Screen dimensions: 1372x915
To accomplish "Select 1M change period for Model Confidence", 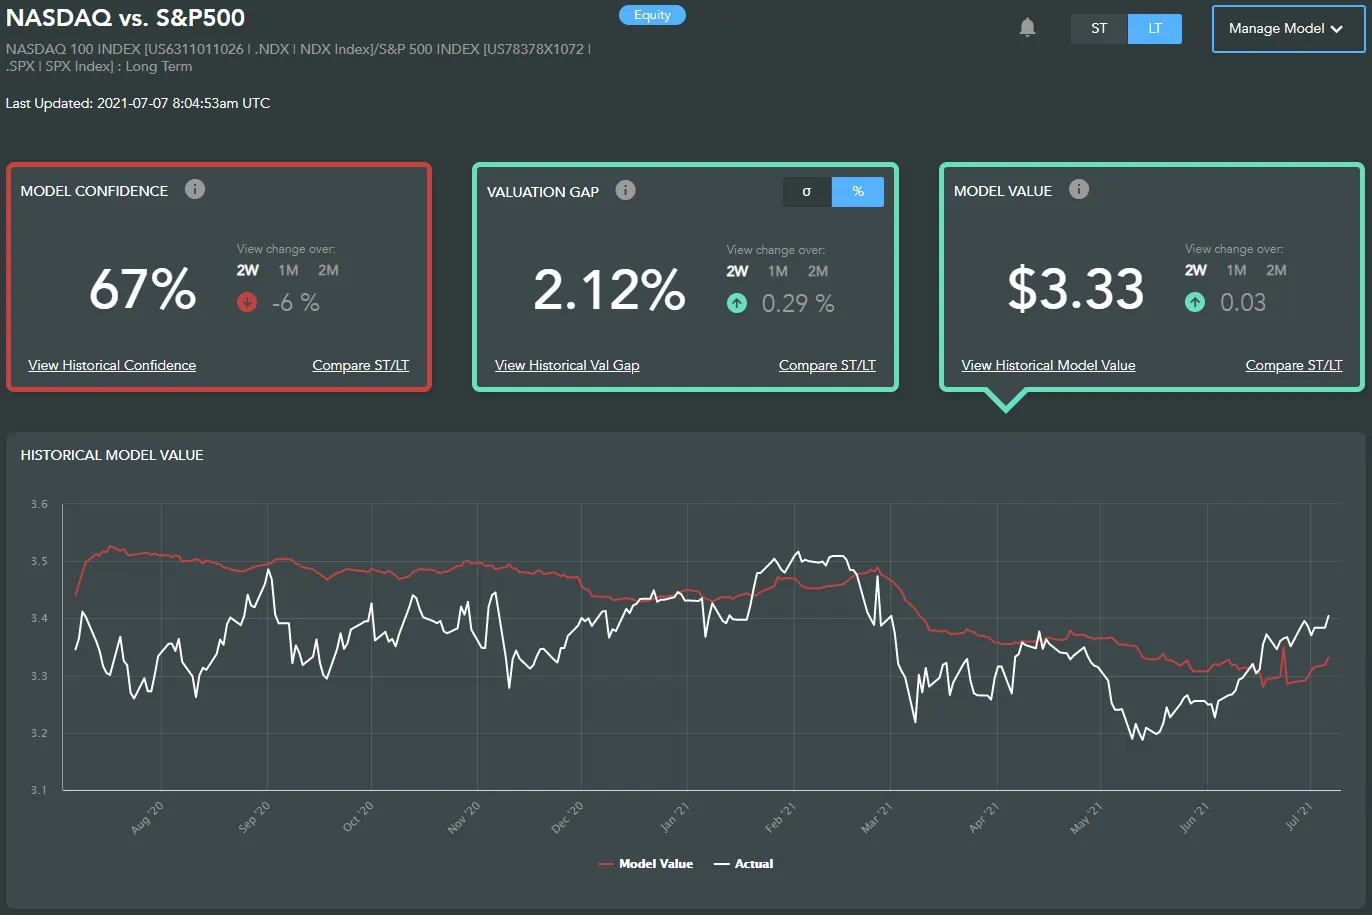I will click(x=288, y=270).
